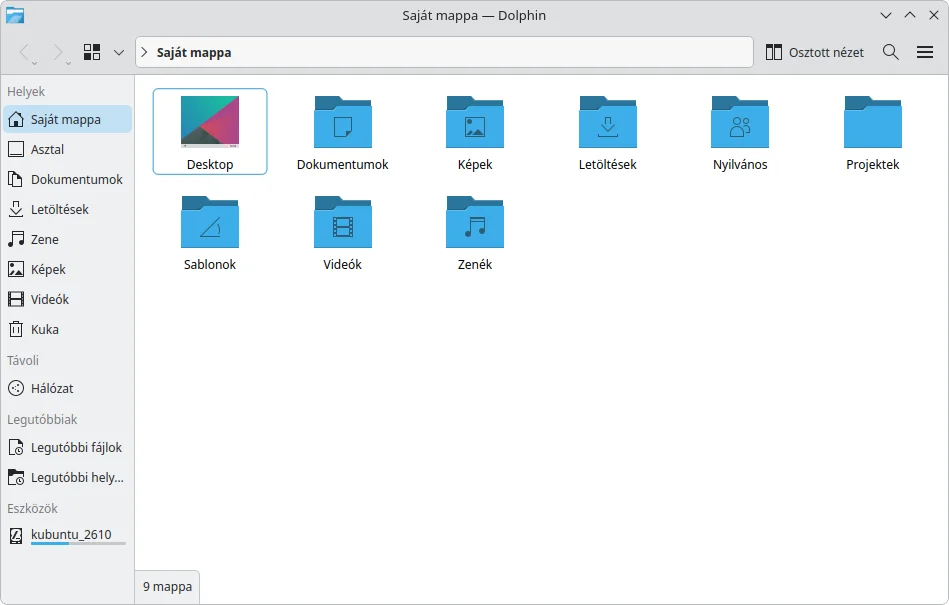
Task: Select the Dokumentumok folder icon
Action: tap(343, 122)
